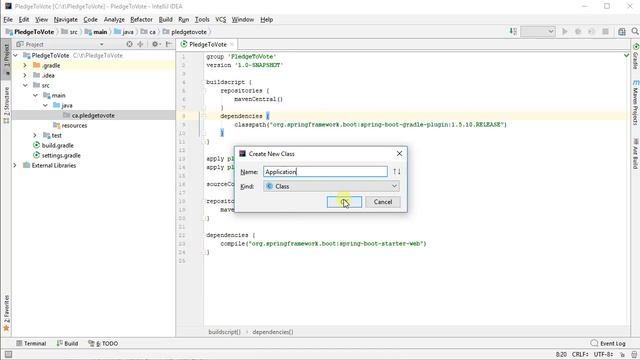Expand the .gradle folder
640x360 pixels.
click(25, 65)
